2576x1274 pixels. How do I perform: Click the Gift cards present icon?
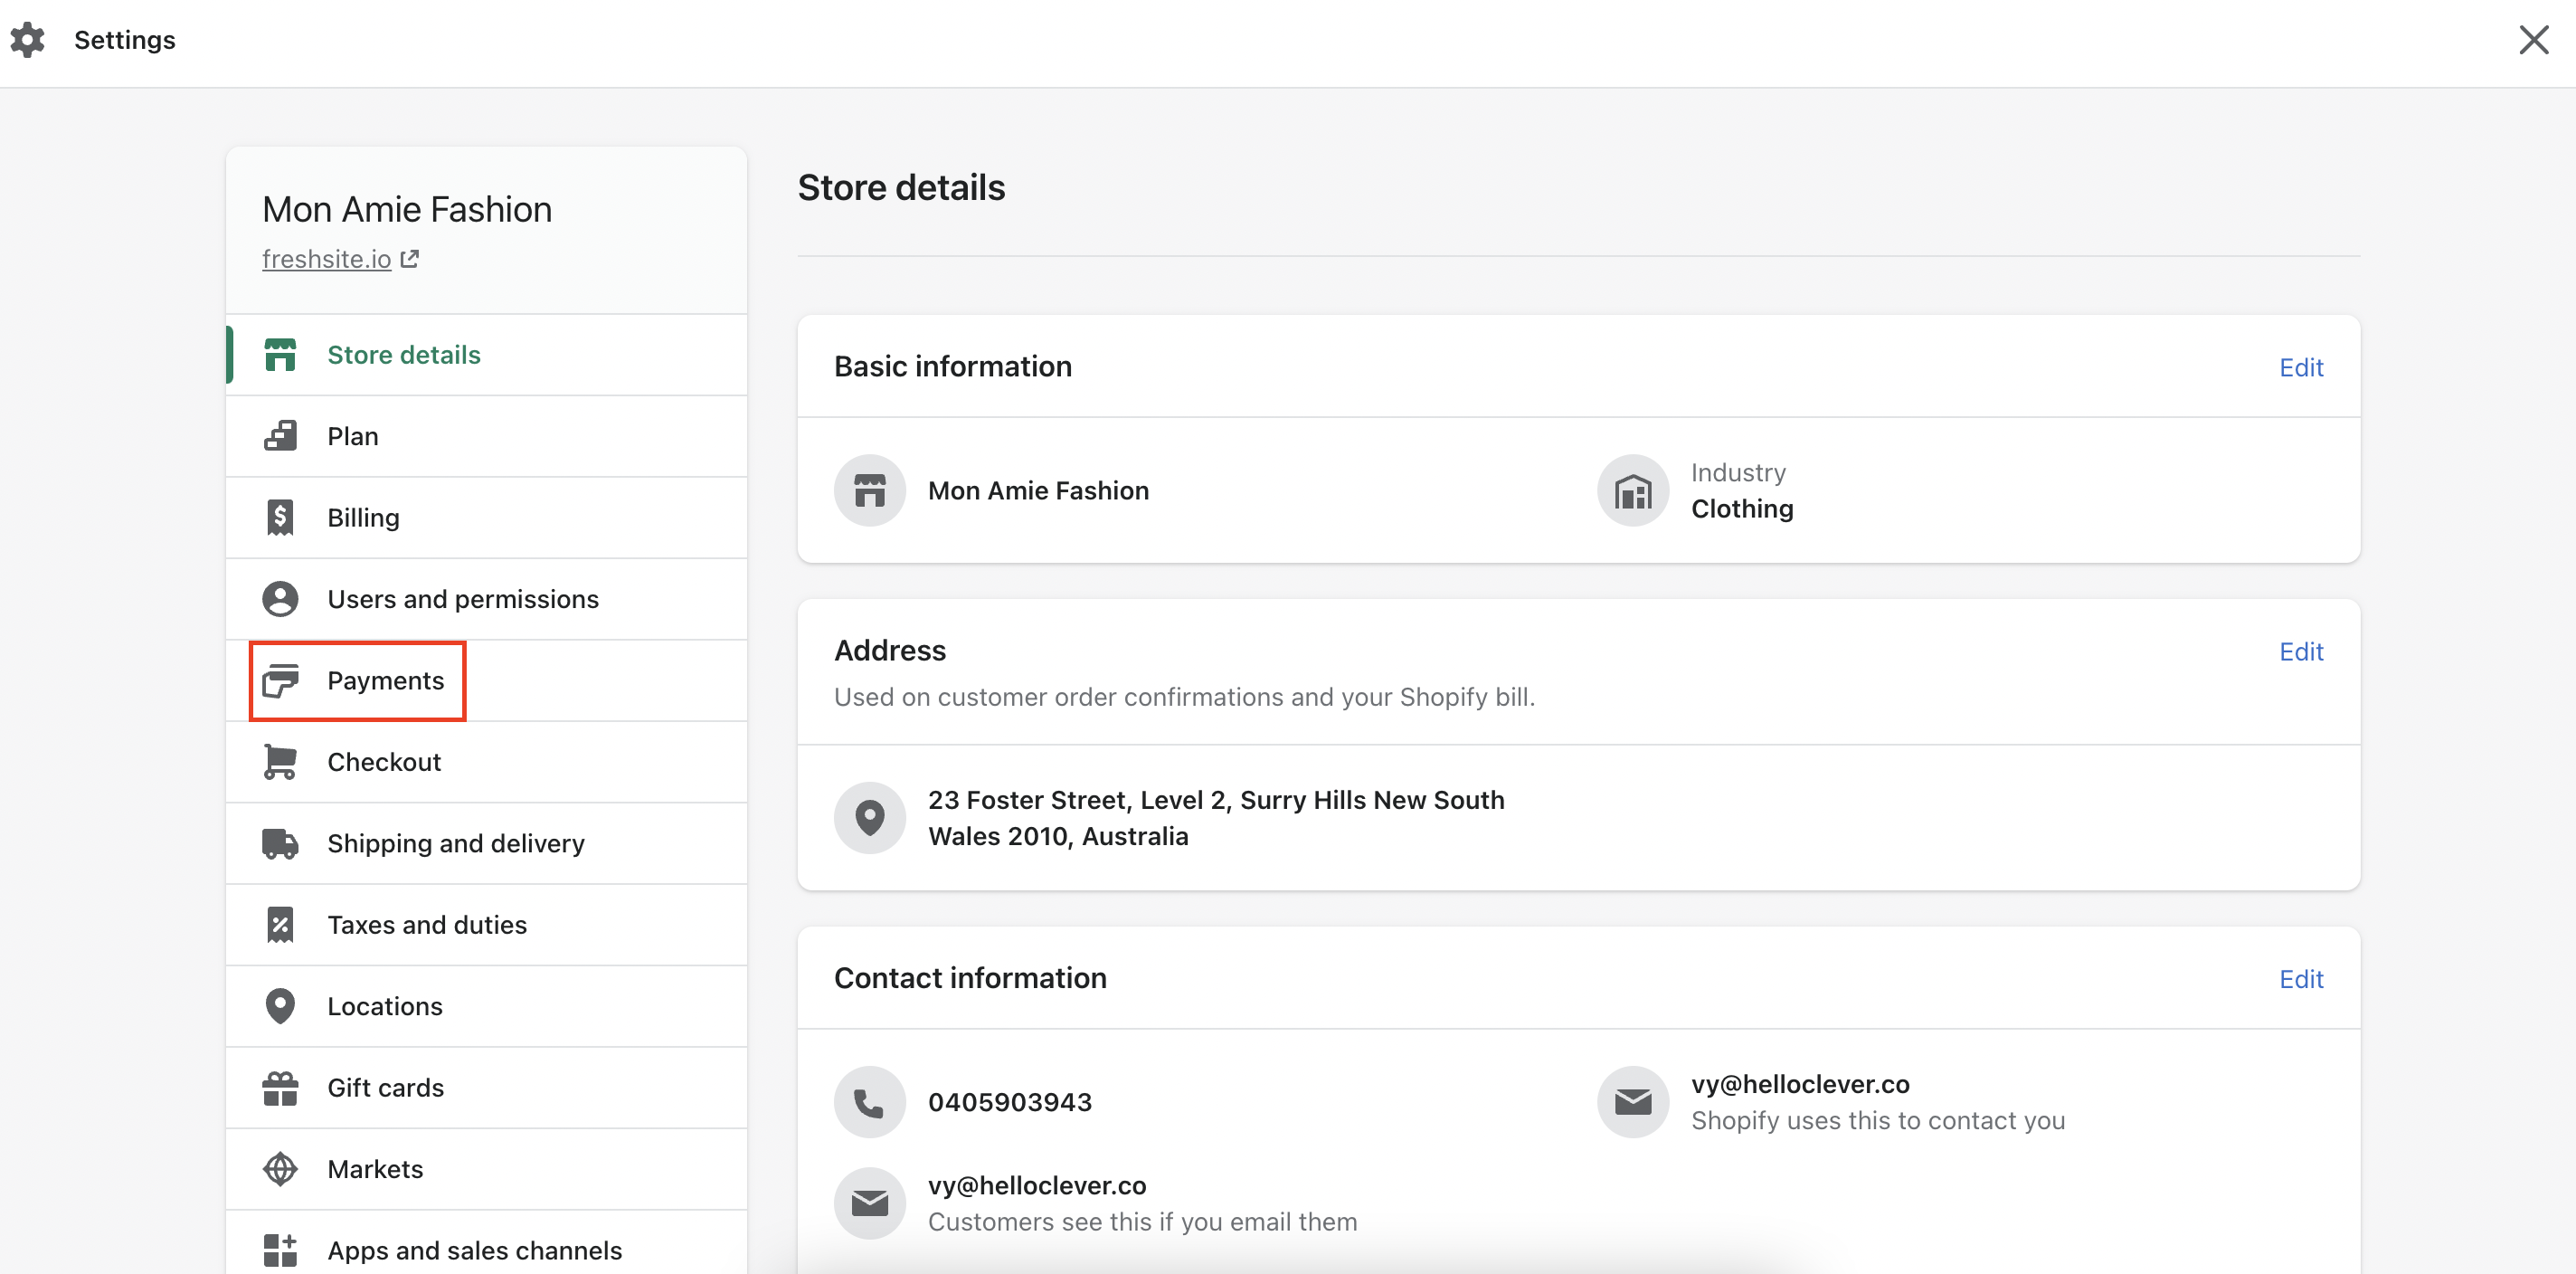(x=280, y=1088)
